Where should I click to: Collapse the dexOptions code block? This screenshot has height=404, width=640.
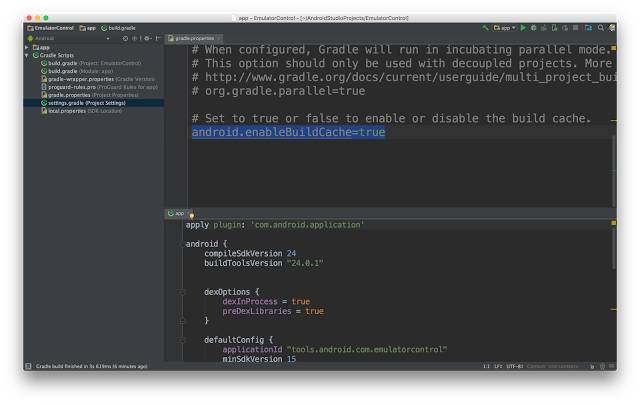pyautogui.click(x=182, y=292)
